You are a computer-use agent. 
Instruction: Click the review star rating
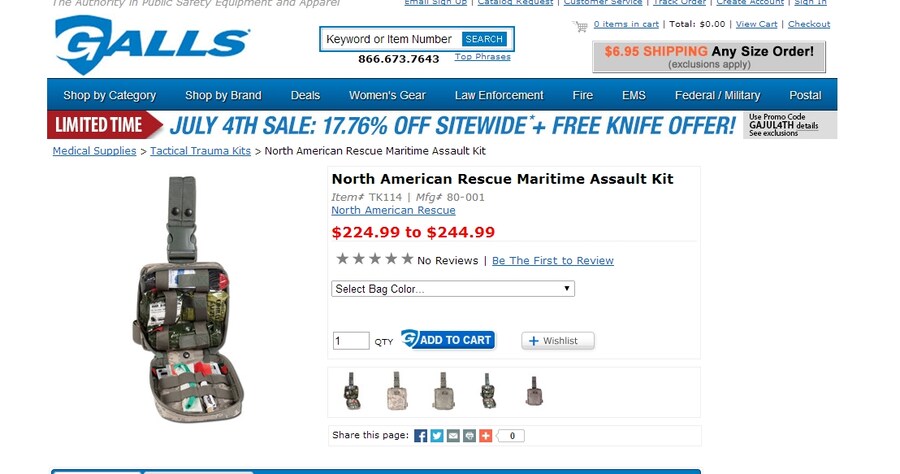pyautogui.click(x=374, y=259)
